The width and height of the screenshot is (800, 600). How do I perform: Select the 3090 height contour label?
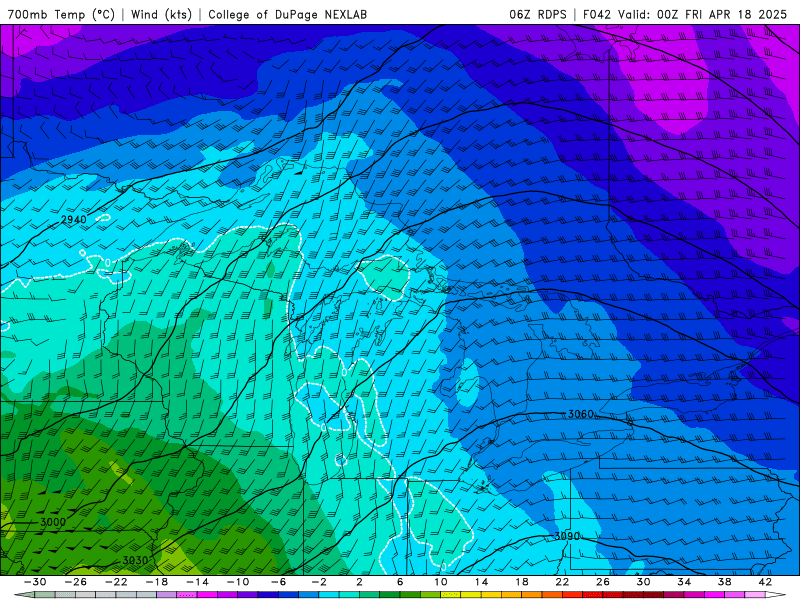(x=567, y=536)
